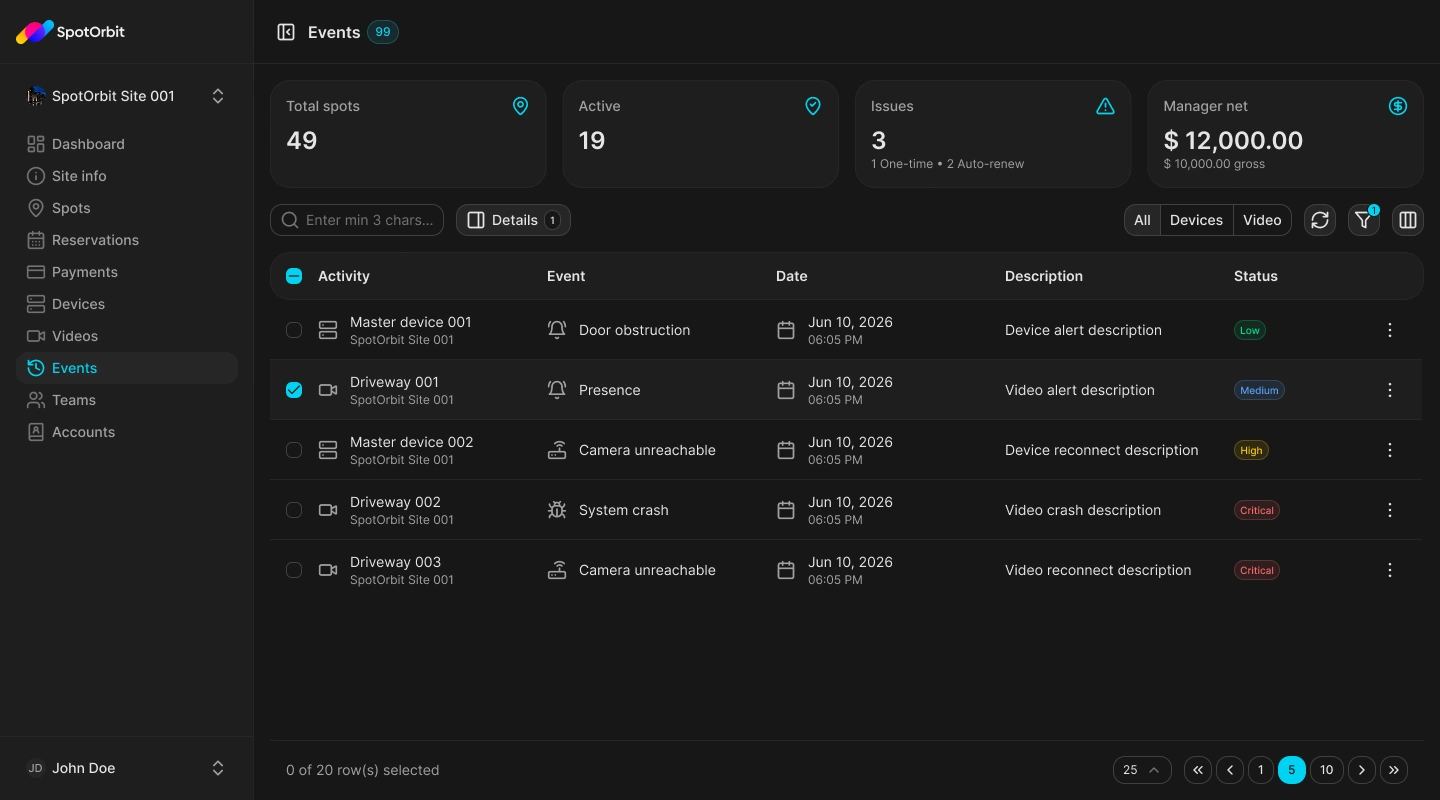1440x800 pixels.
Task: Go to page 10
Action: click(1326, 770)
